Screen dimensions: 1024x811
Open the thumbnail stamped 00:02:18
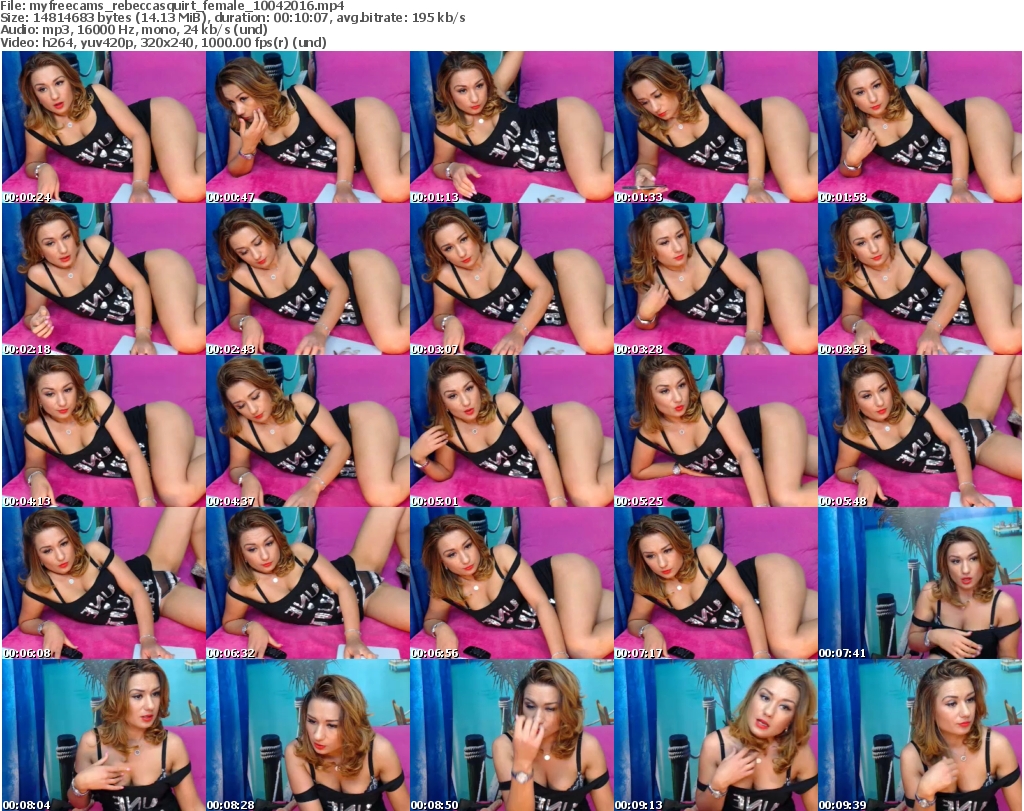[104, 279]
